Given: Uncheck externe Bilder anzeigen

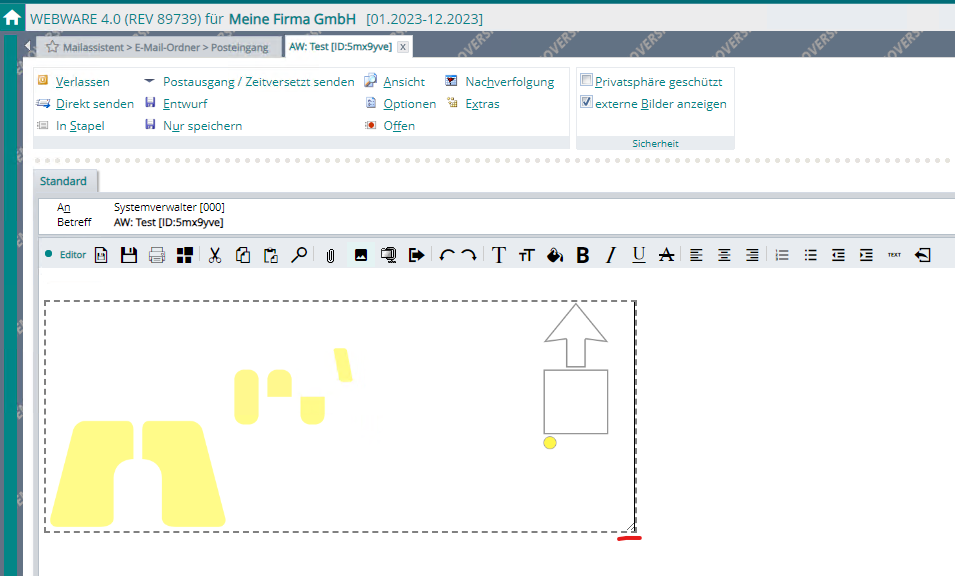Looking at the screenshot, I should click(587, 103).
